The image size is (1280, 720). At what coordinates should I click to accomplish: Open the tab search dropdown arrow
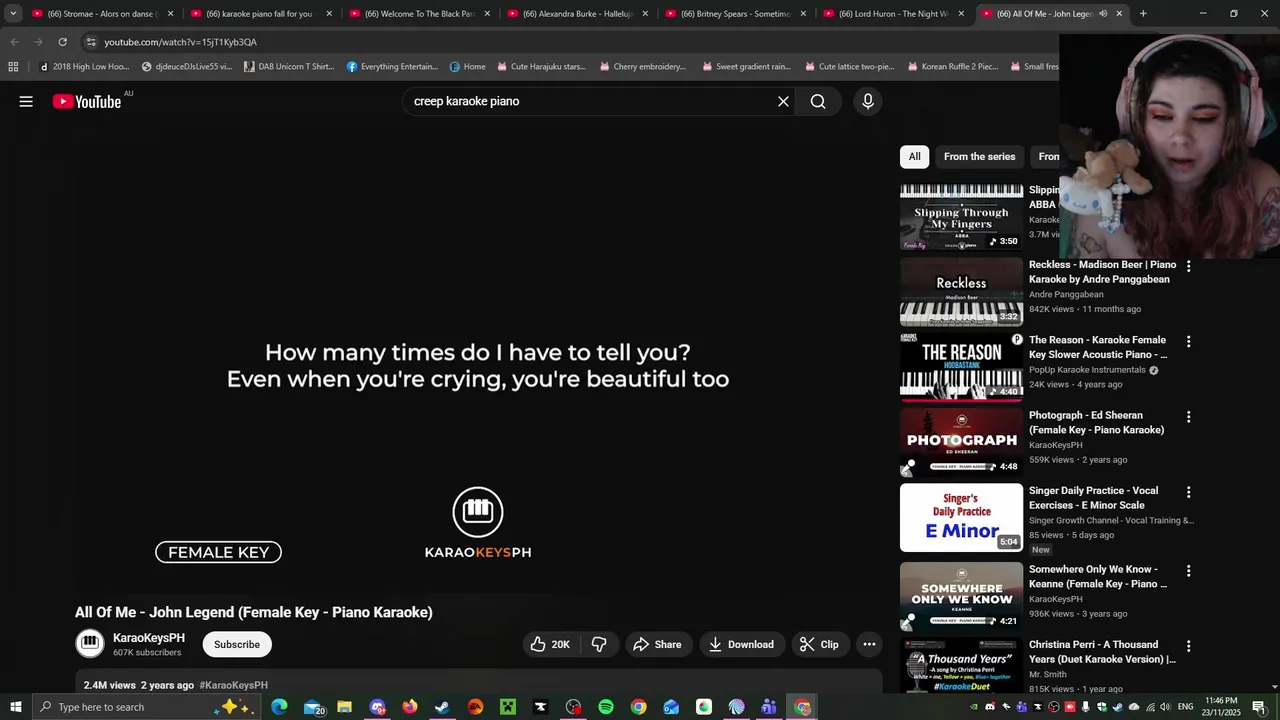(x=13, y=14)
